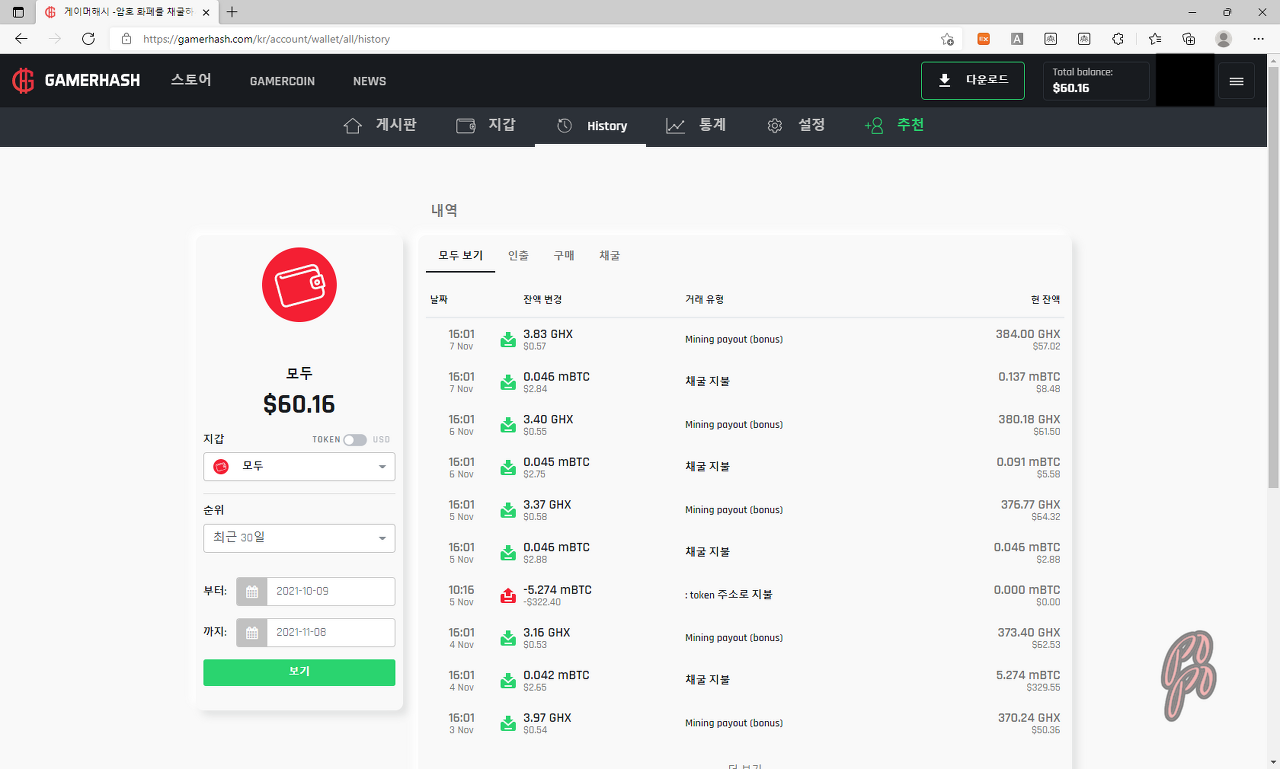The height and width of the screenshot is (769, 1280).
Task: Click the 현 잔액 column header
Action: tap(1045, 300)
